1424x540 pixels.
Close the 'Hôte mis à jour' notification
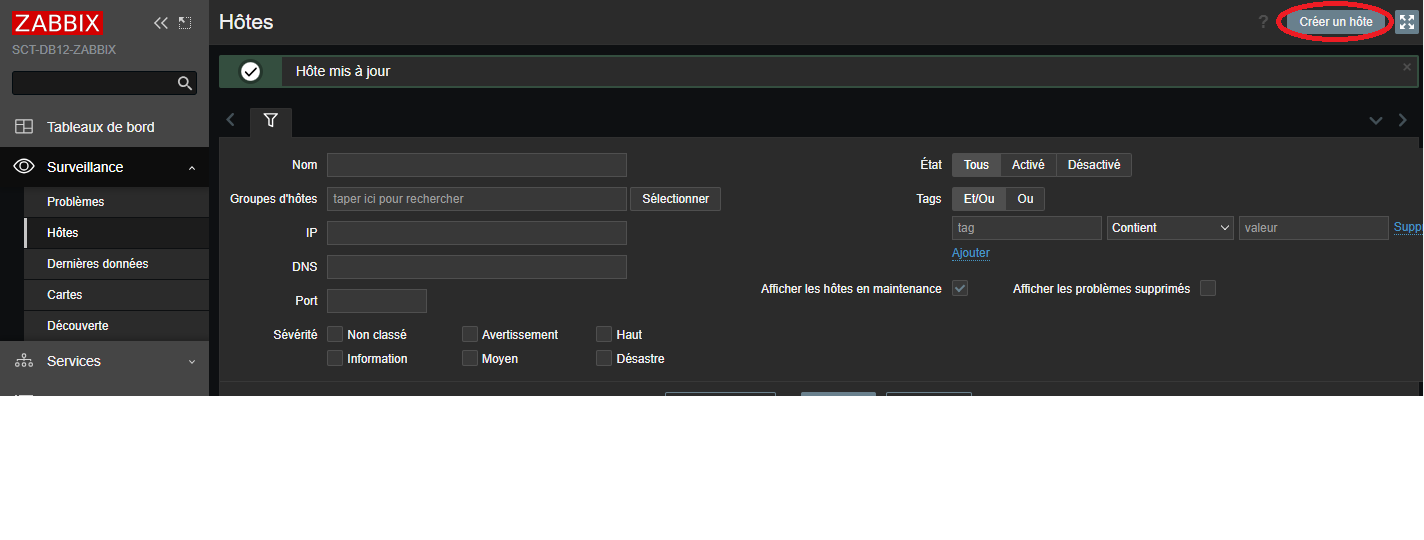tap(1407, 67)
